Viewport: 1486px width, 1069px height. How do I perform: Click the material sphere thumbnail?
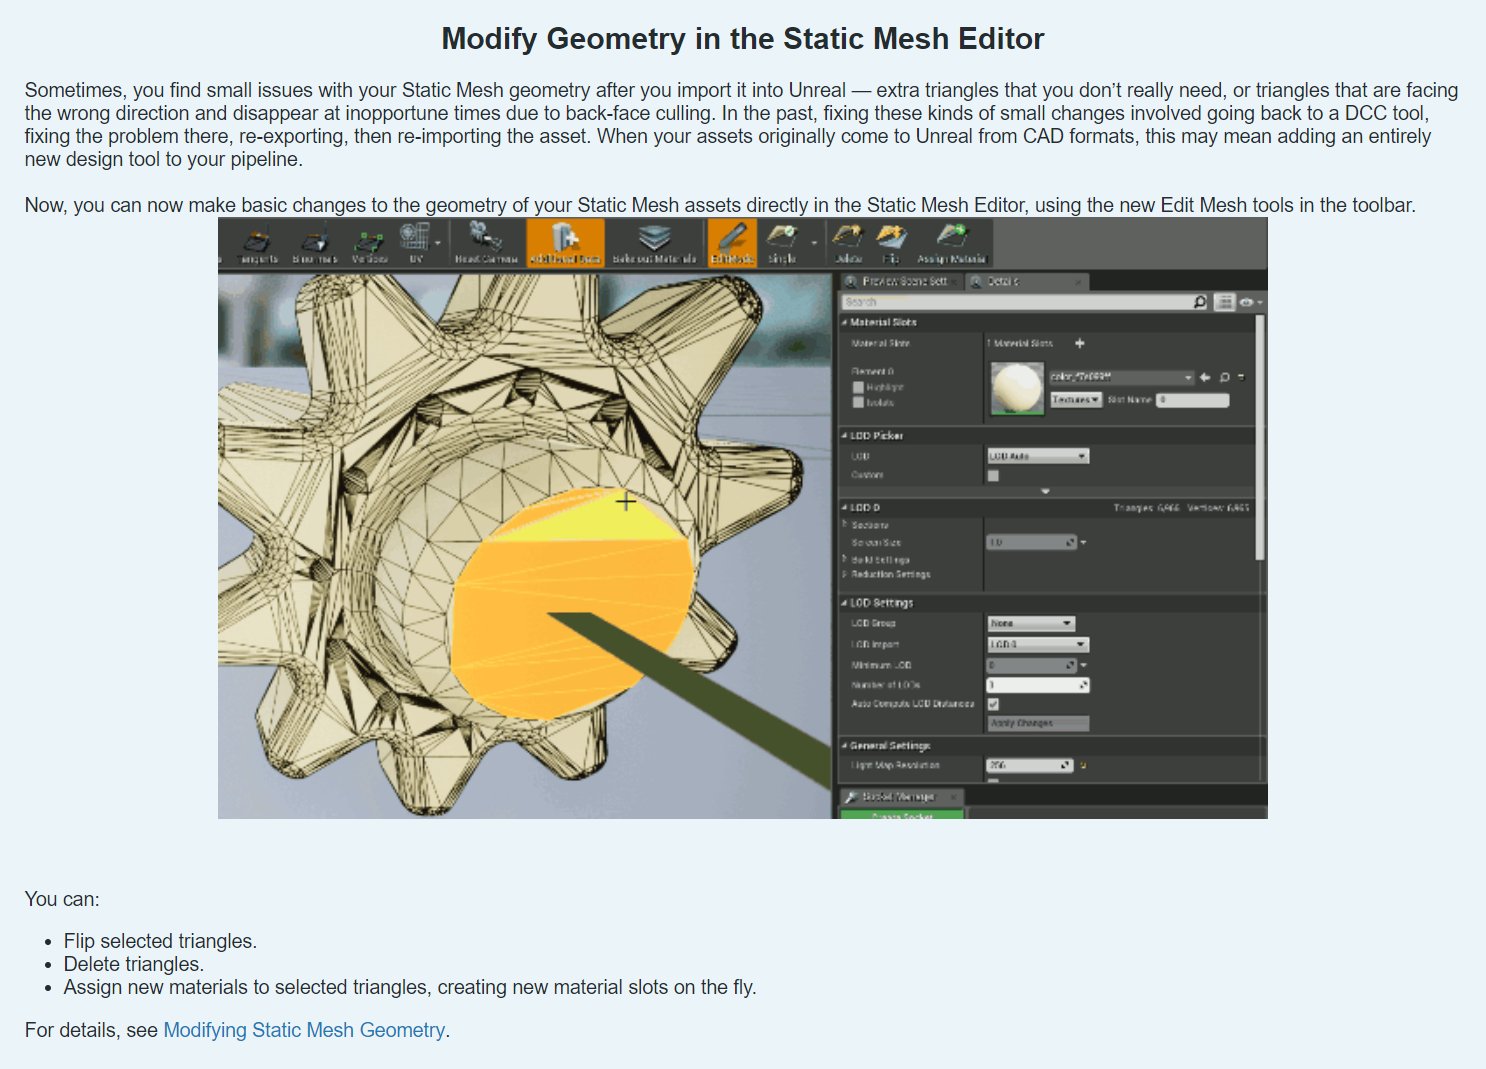[1017, 388]
